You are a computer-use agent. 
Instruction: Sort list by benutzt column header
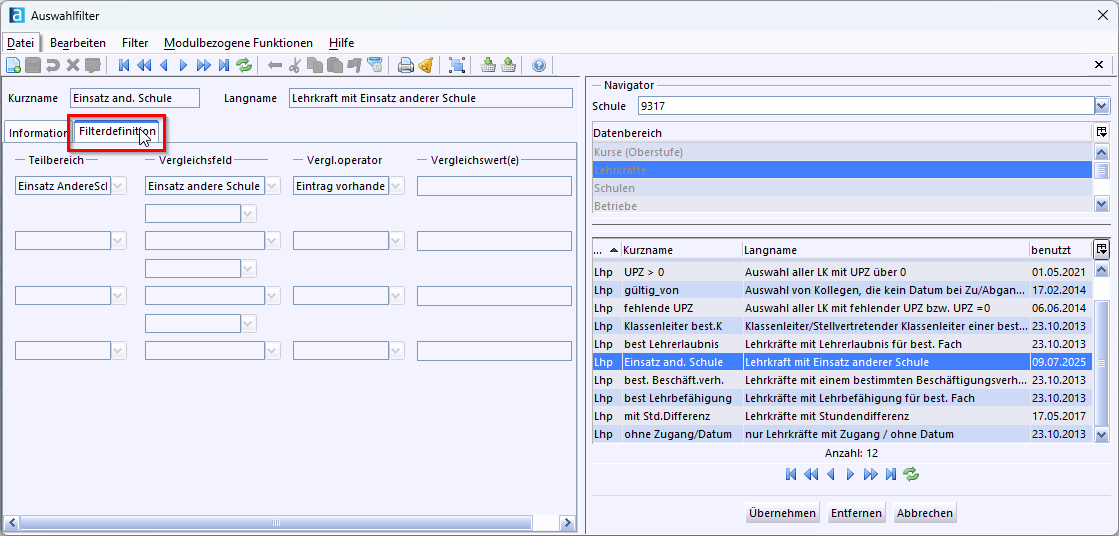point(1060,250)
